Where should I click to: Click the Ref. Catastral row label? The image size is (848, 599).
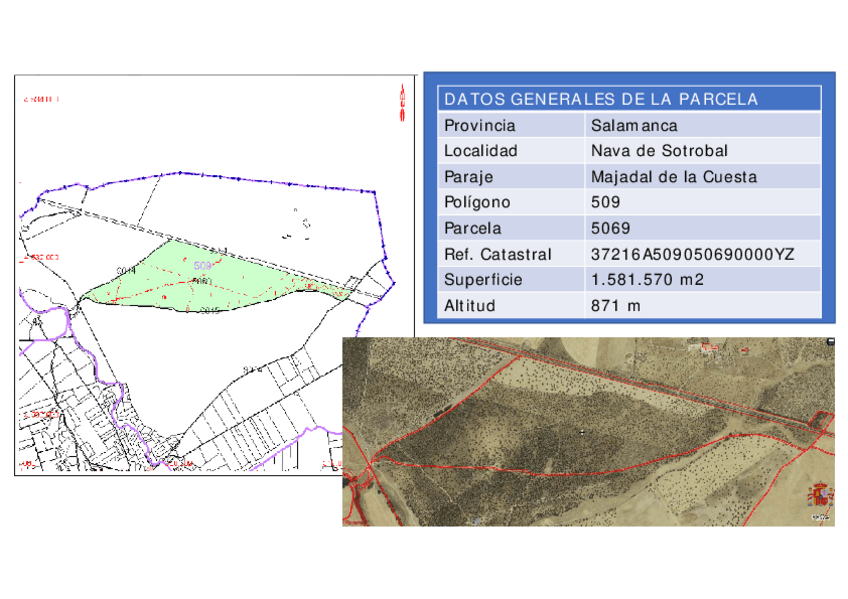[x=497, y=254]
